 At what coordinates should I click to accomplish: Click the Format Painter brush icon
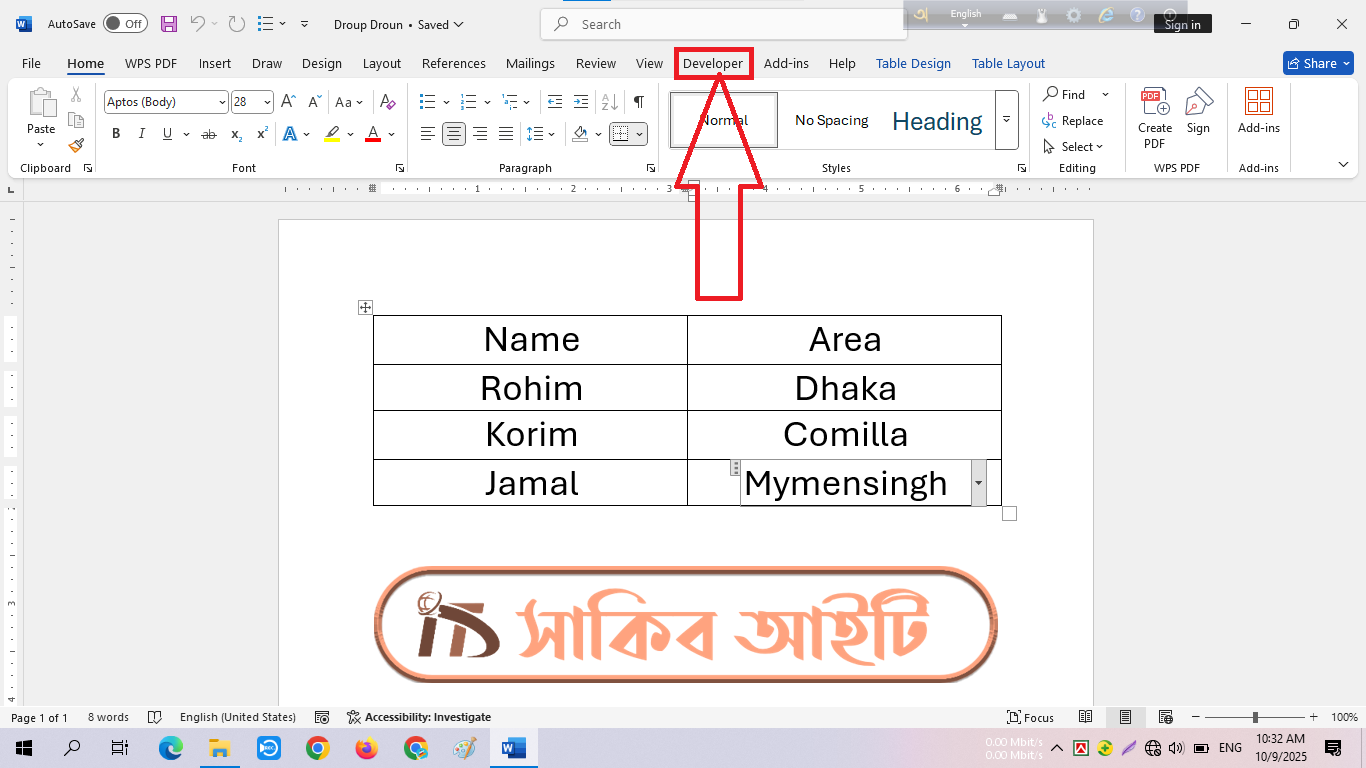tap(76, 145)
